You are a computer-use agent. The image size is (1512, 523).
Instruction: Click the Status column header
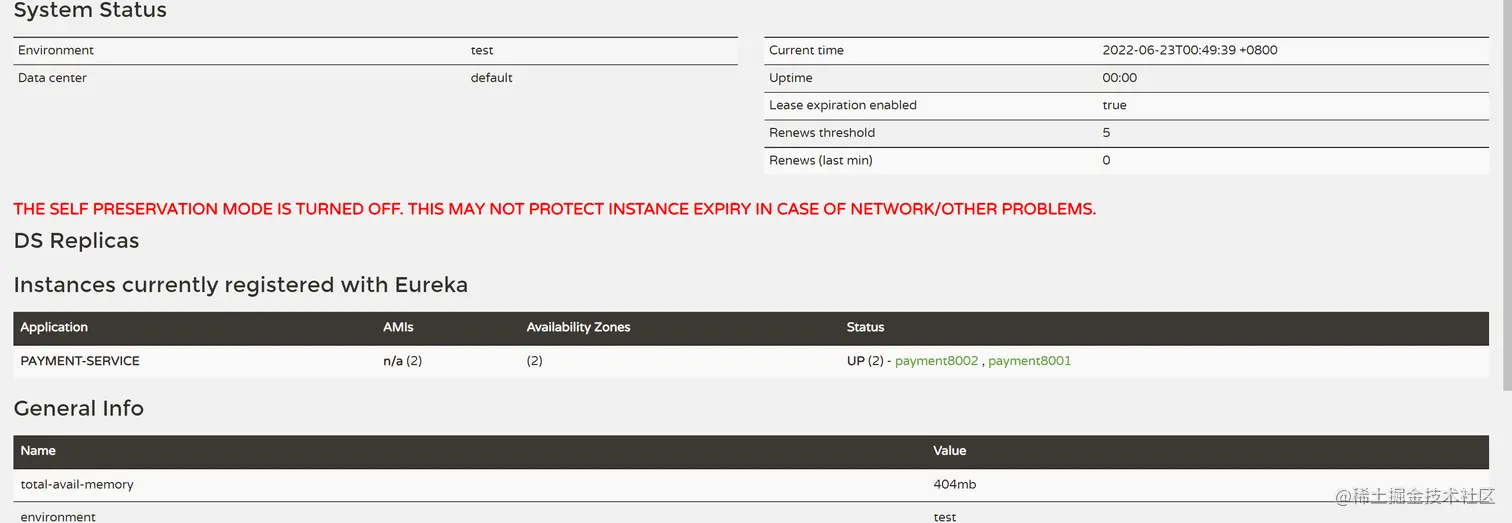click(x=865, y=327)
